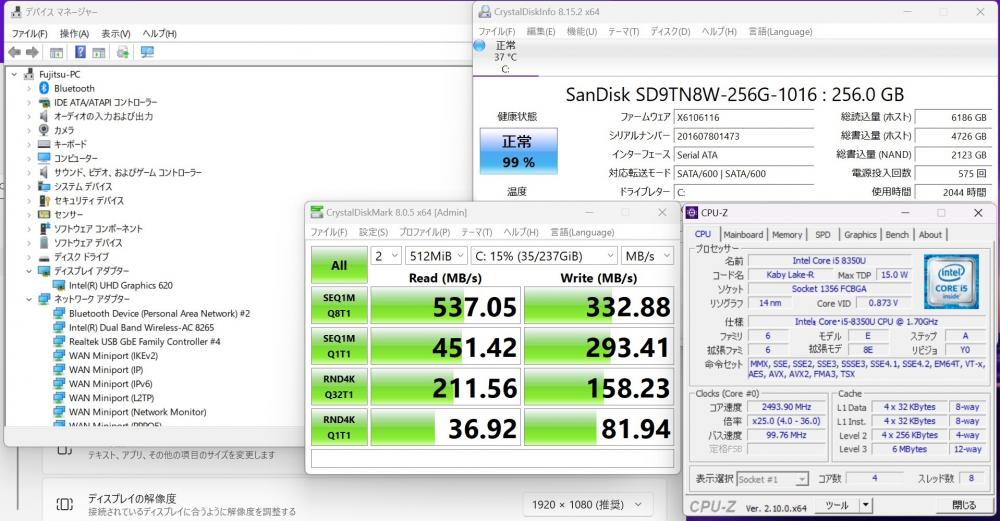Open the 機能(U) menu in CrystalDiskInfo
This screenshot has width=1000, height=521.
tap(582, 31)
